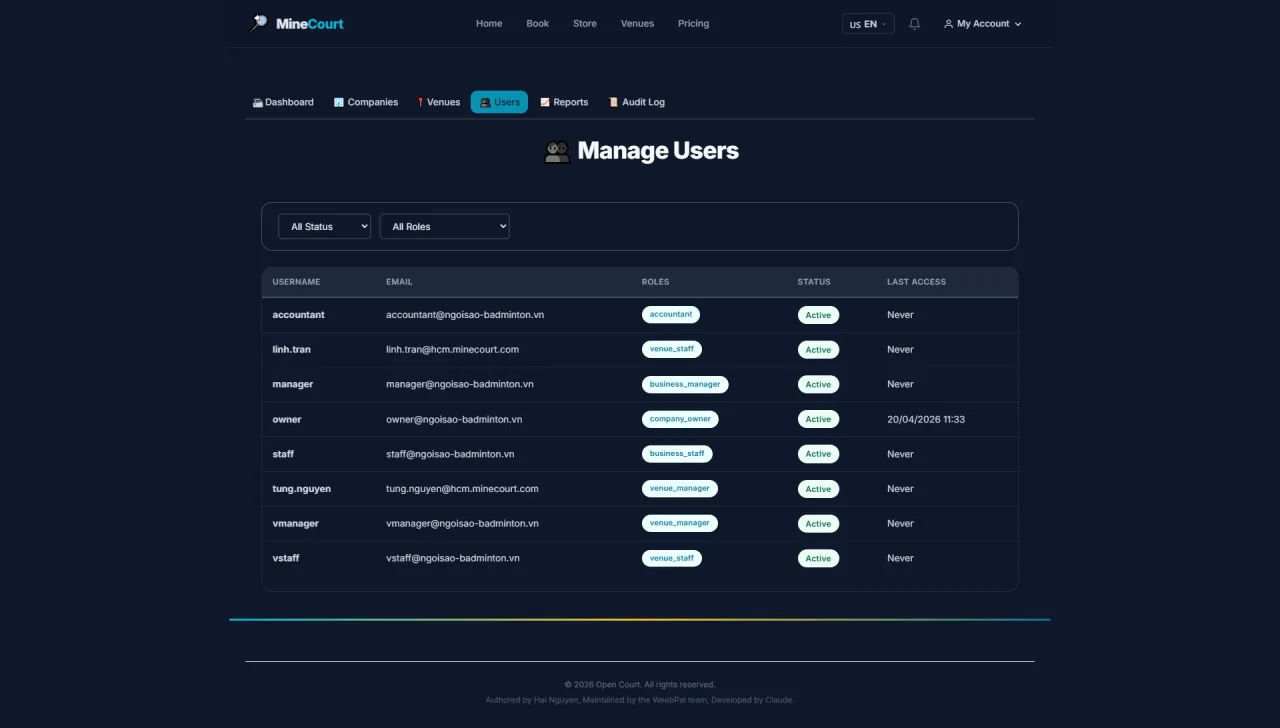Click email vstaff@ngoisao-badminton.vn

453,558
